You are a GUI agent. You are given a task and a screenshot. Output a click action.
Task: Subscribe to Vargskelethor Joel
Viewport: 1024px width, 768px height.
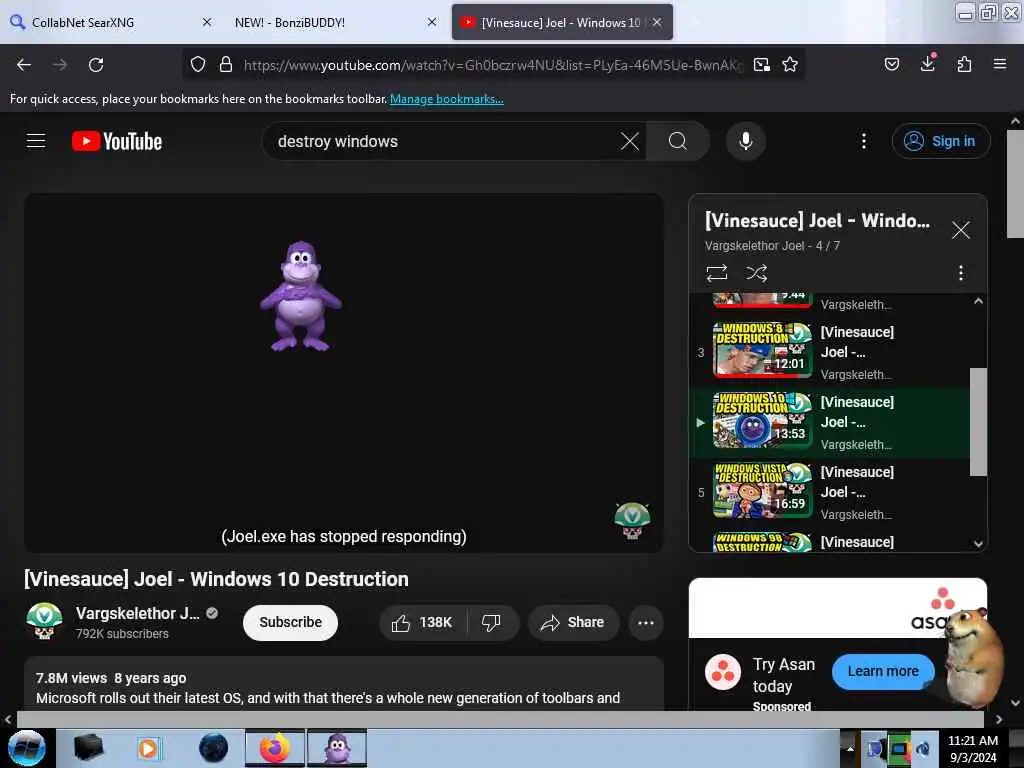[x=290, y=622]
